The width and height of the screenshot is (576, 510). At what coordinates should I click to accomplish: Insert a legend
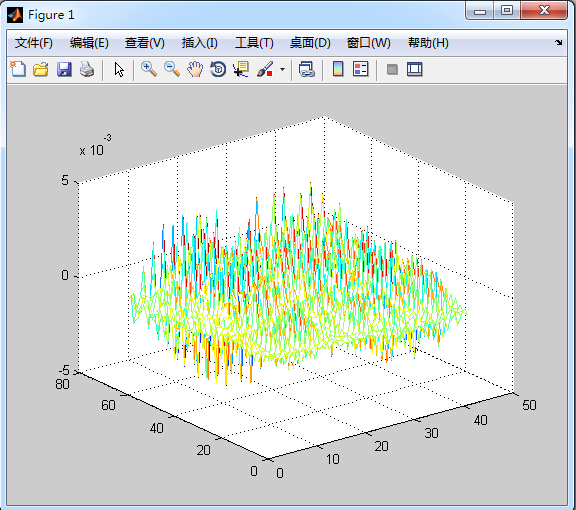(360, 69)
